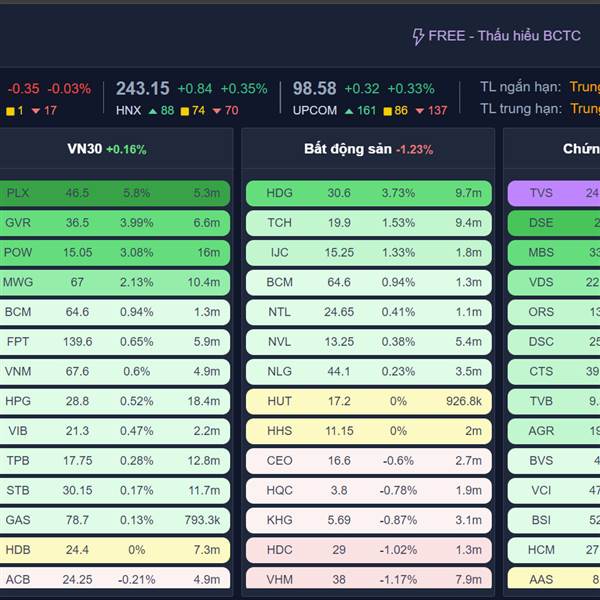Select the AGR securities row

pos(554,431)
